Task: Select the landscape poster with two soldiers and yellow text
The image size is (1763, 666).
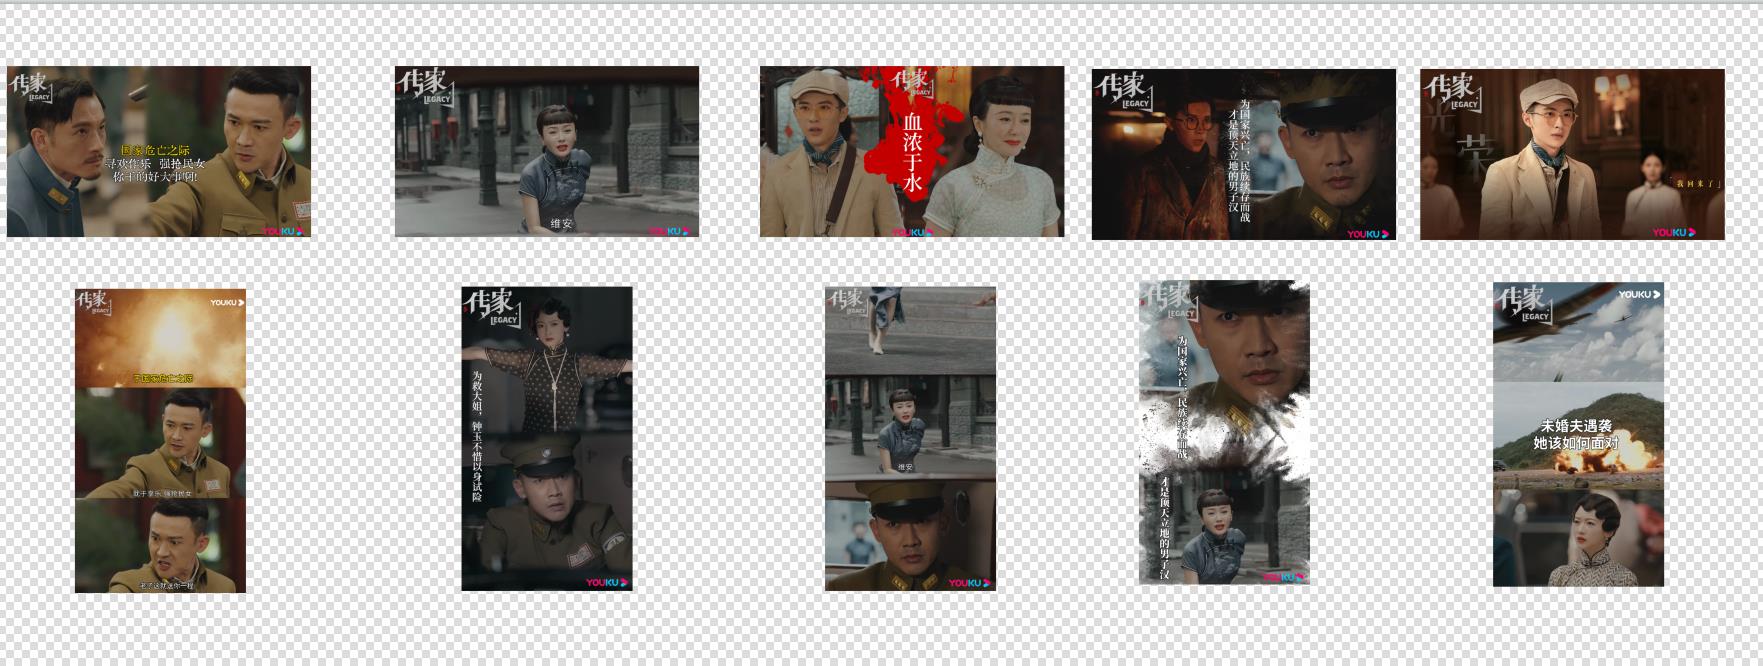Action: 159,152
